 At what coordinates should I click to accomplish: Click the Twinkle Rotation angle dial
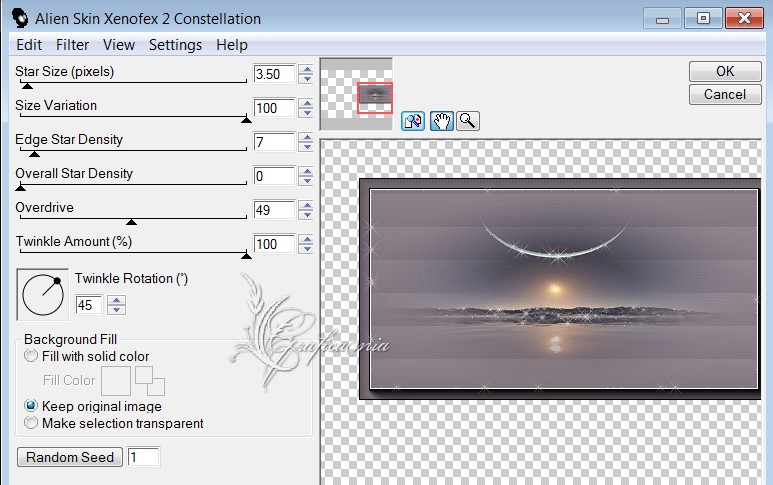click(43, 295)
